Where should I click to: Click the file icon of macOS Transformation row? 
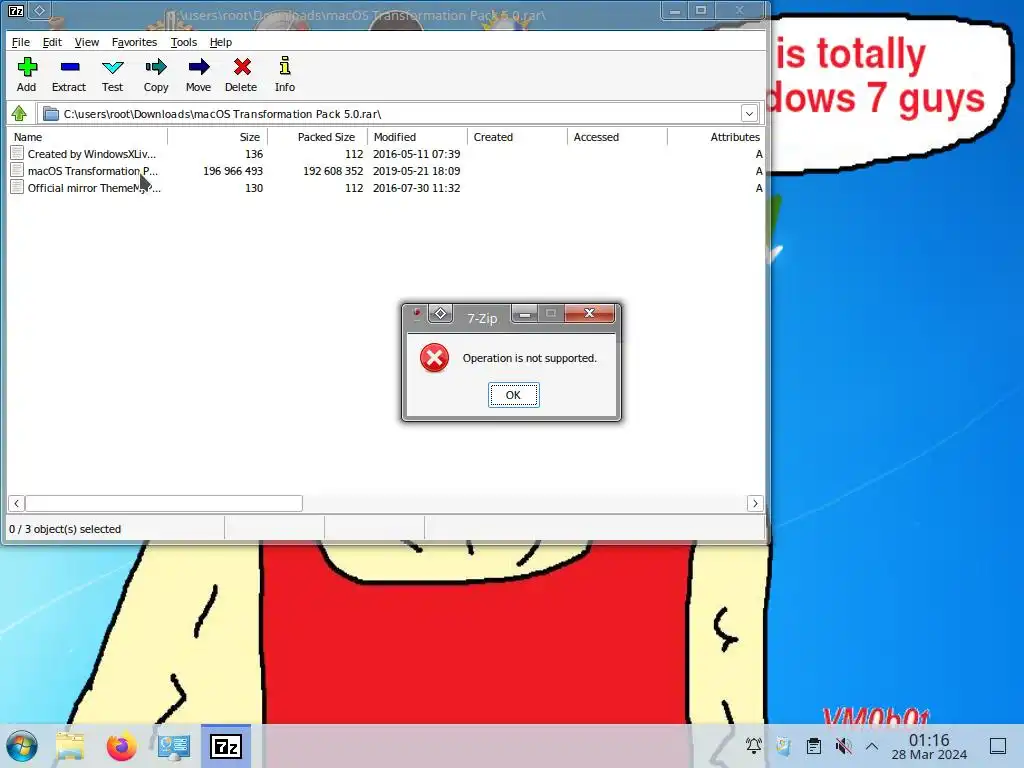point(18,170)
